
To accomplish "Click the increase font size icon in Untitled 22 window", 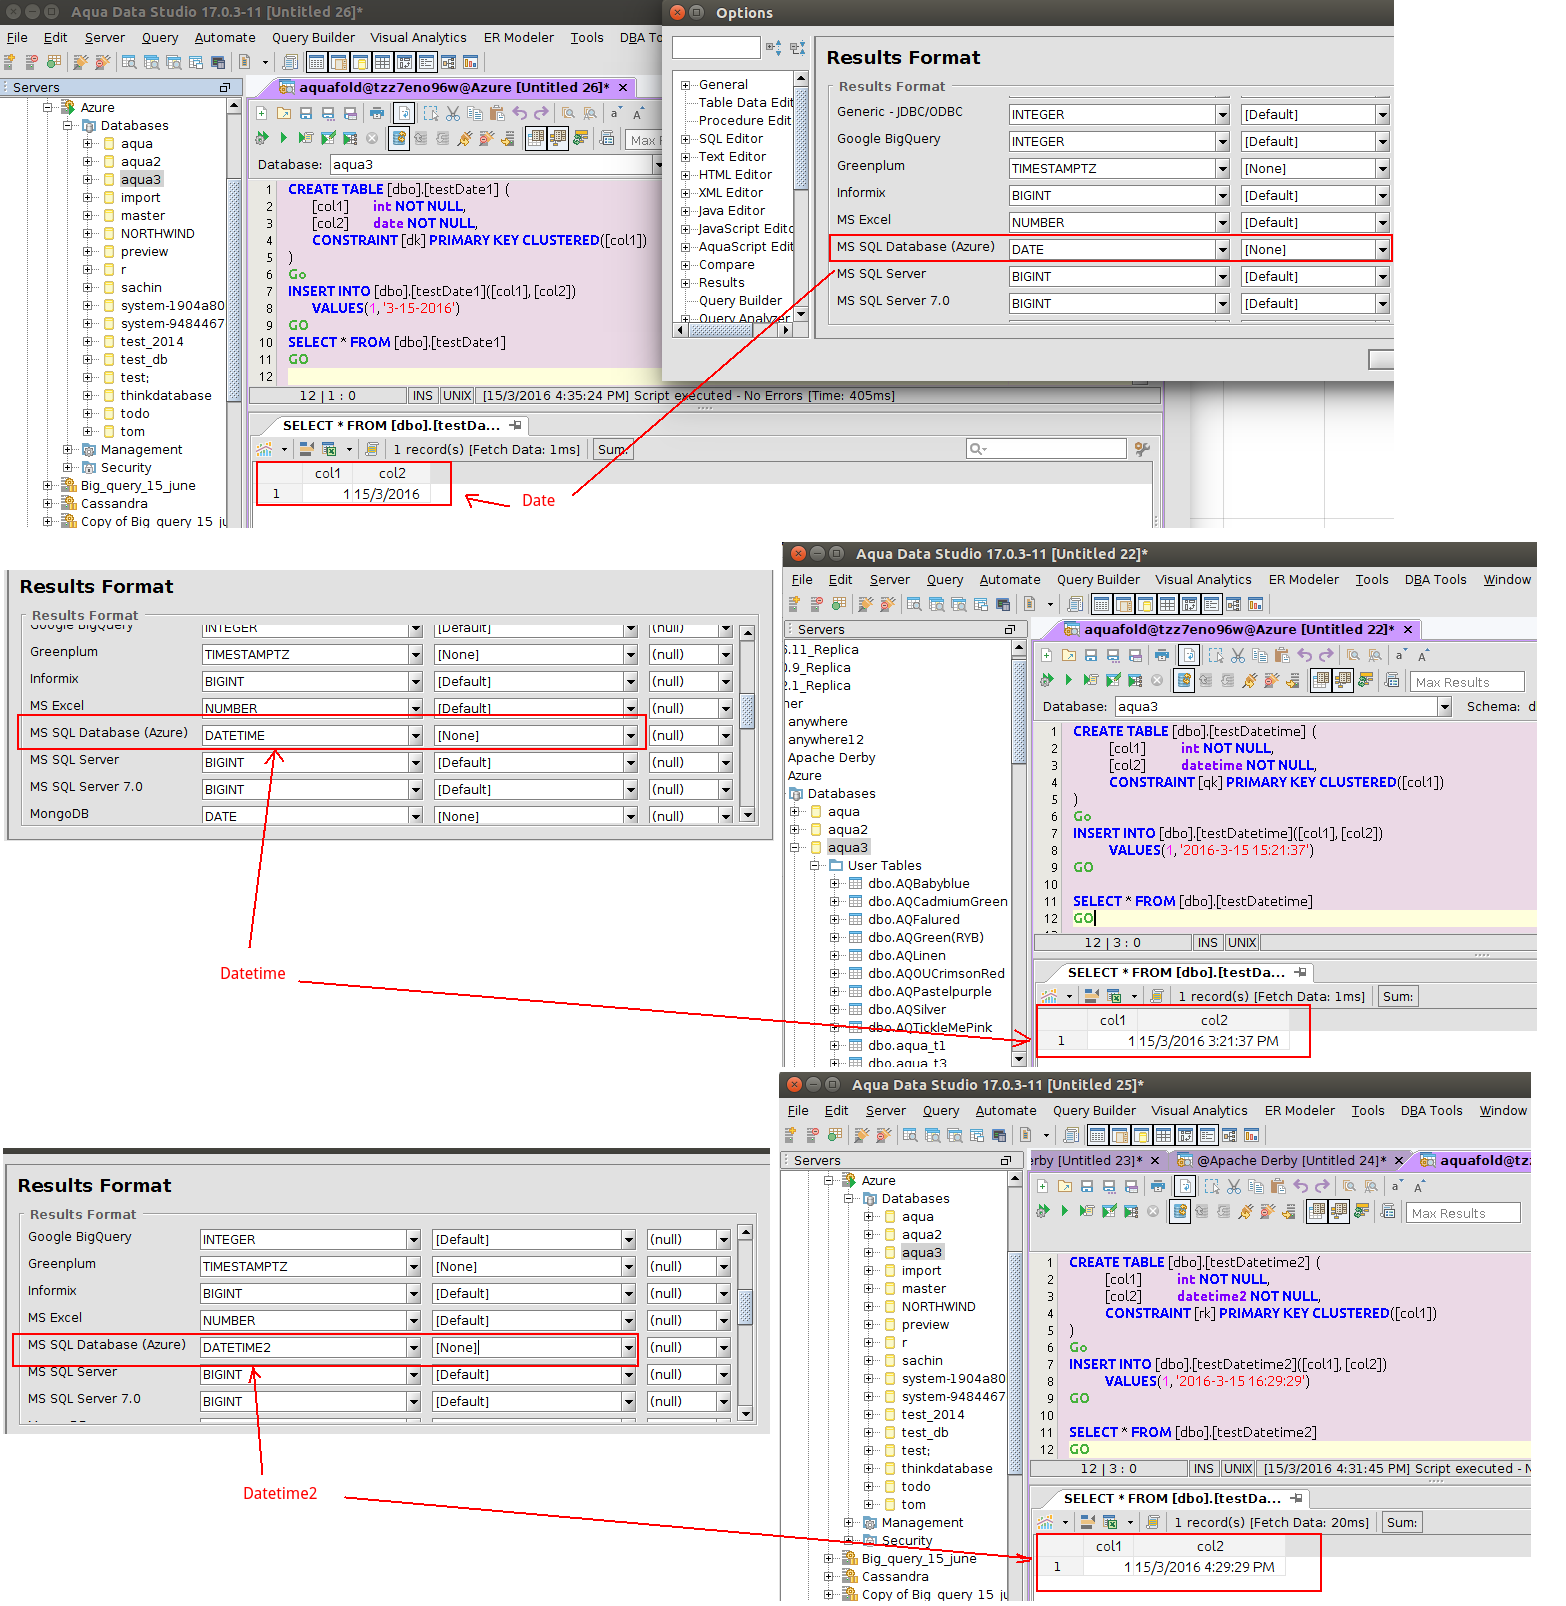I will (x=1423, y=655).
